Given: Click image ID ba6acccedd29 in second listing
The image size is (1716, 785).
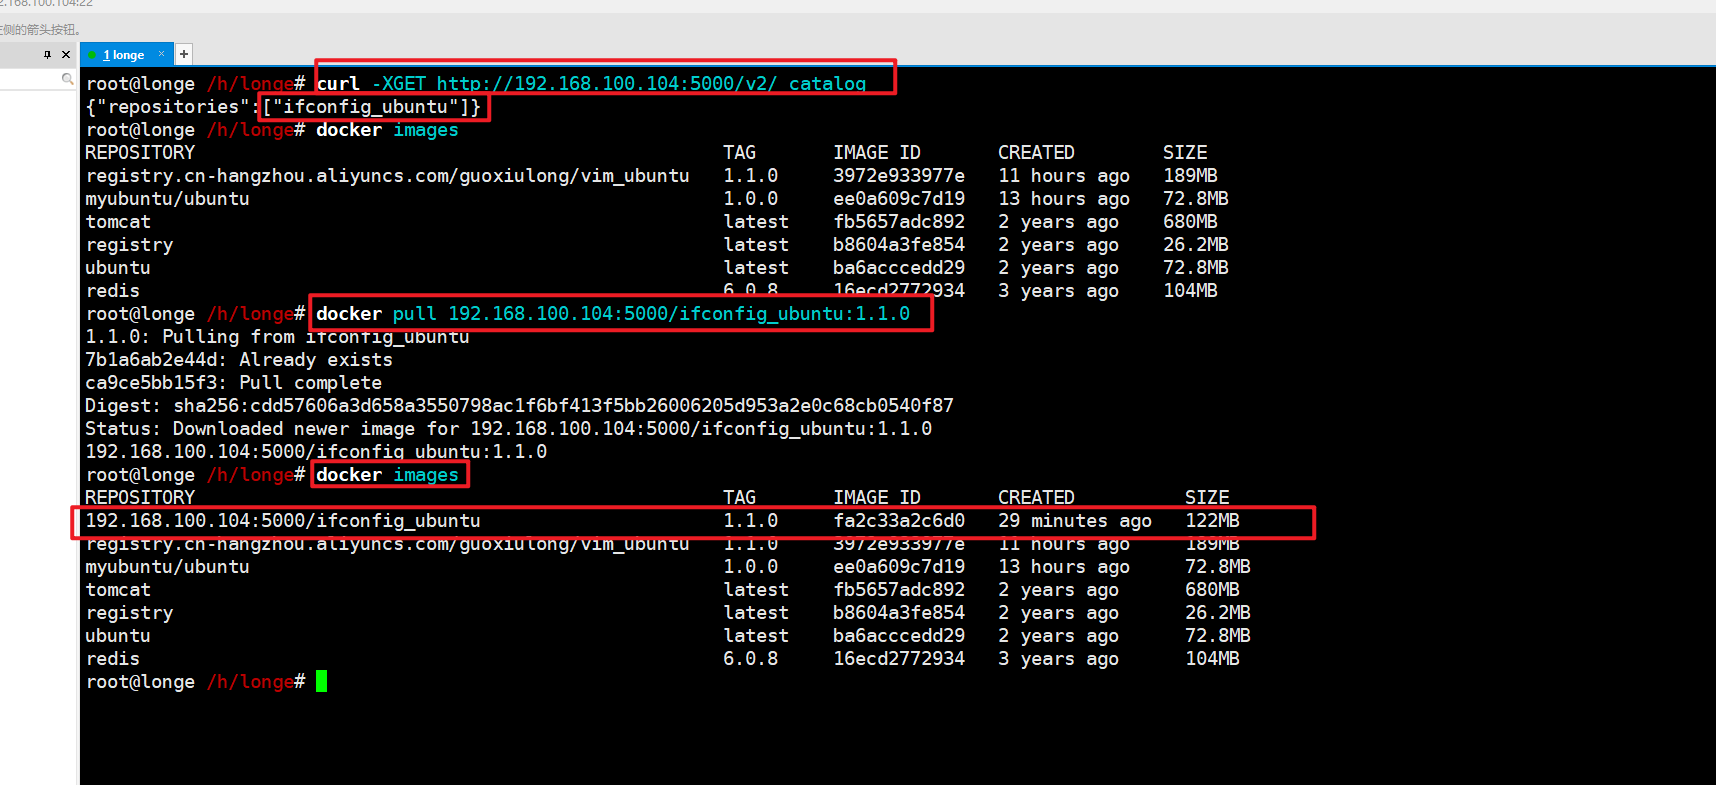Looking at the screenshot, I should tap(899, 636).
